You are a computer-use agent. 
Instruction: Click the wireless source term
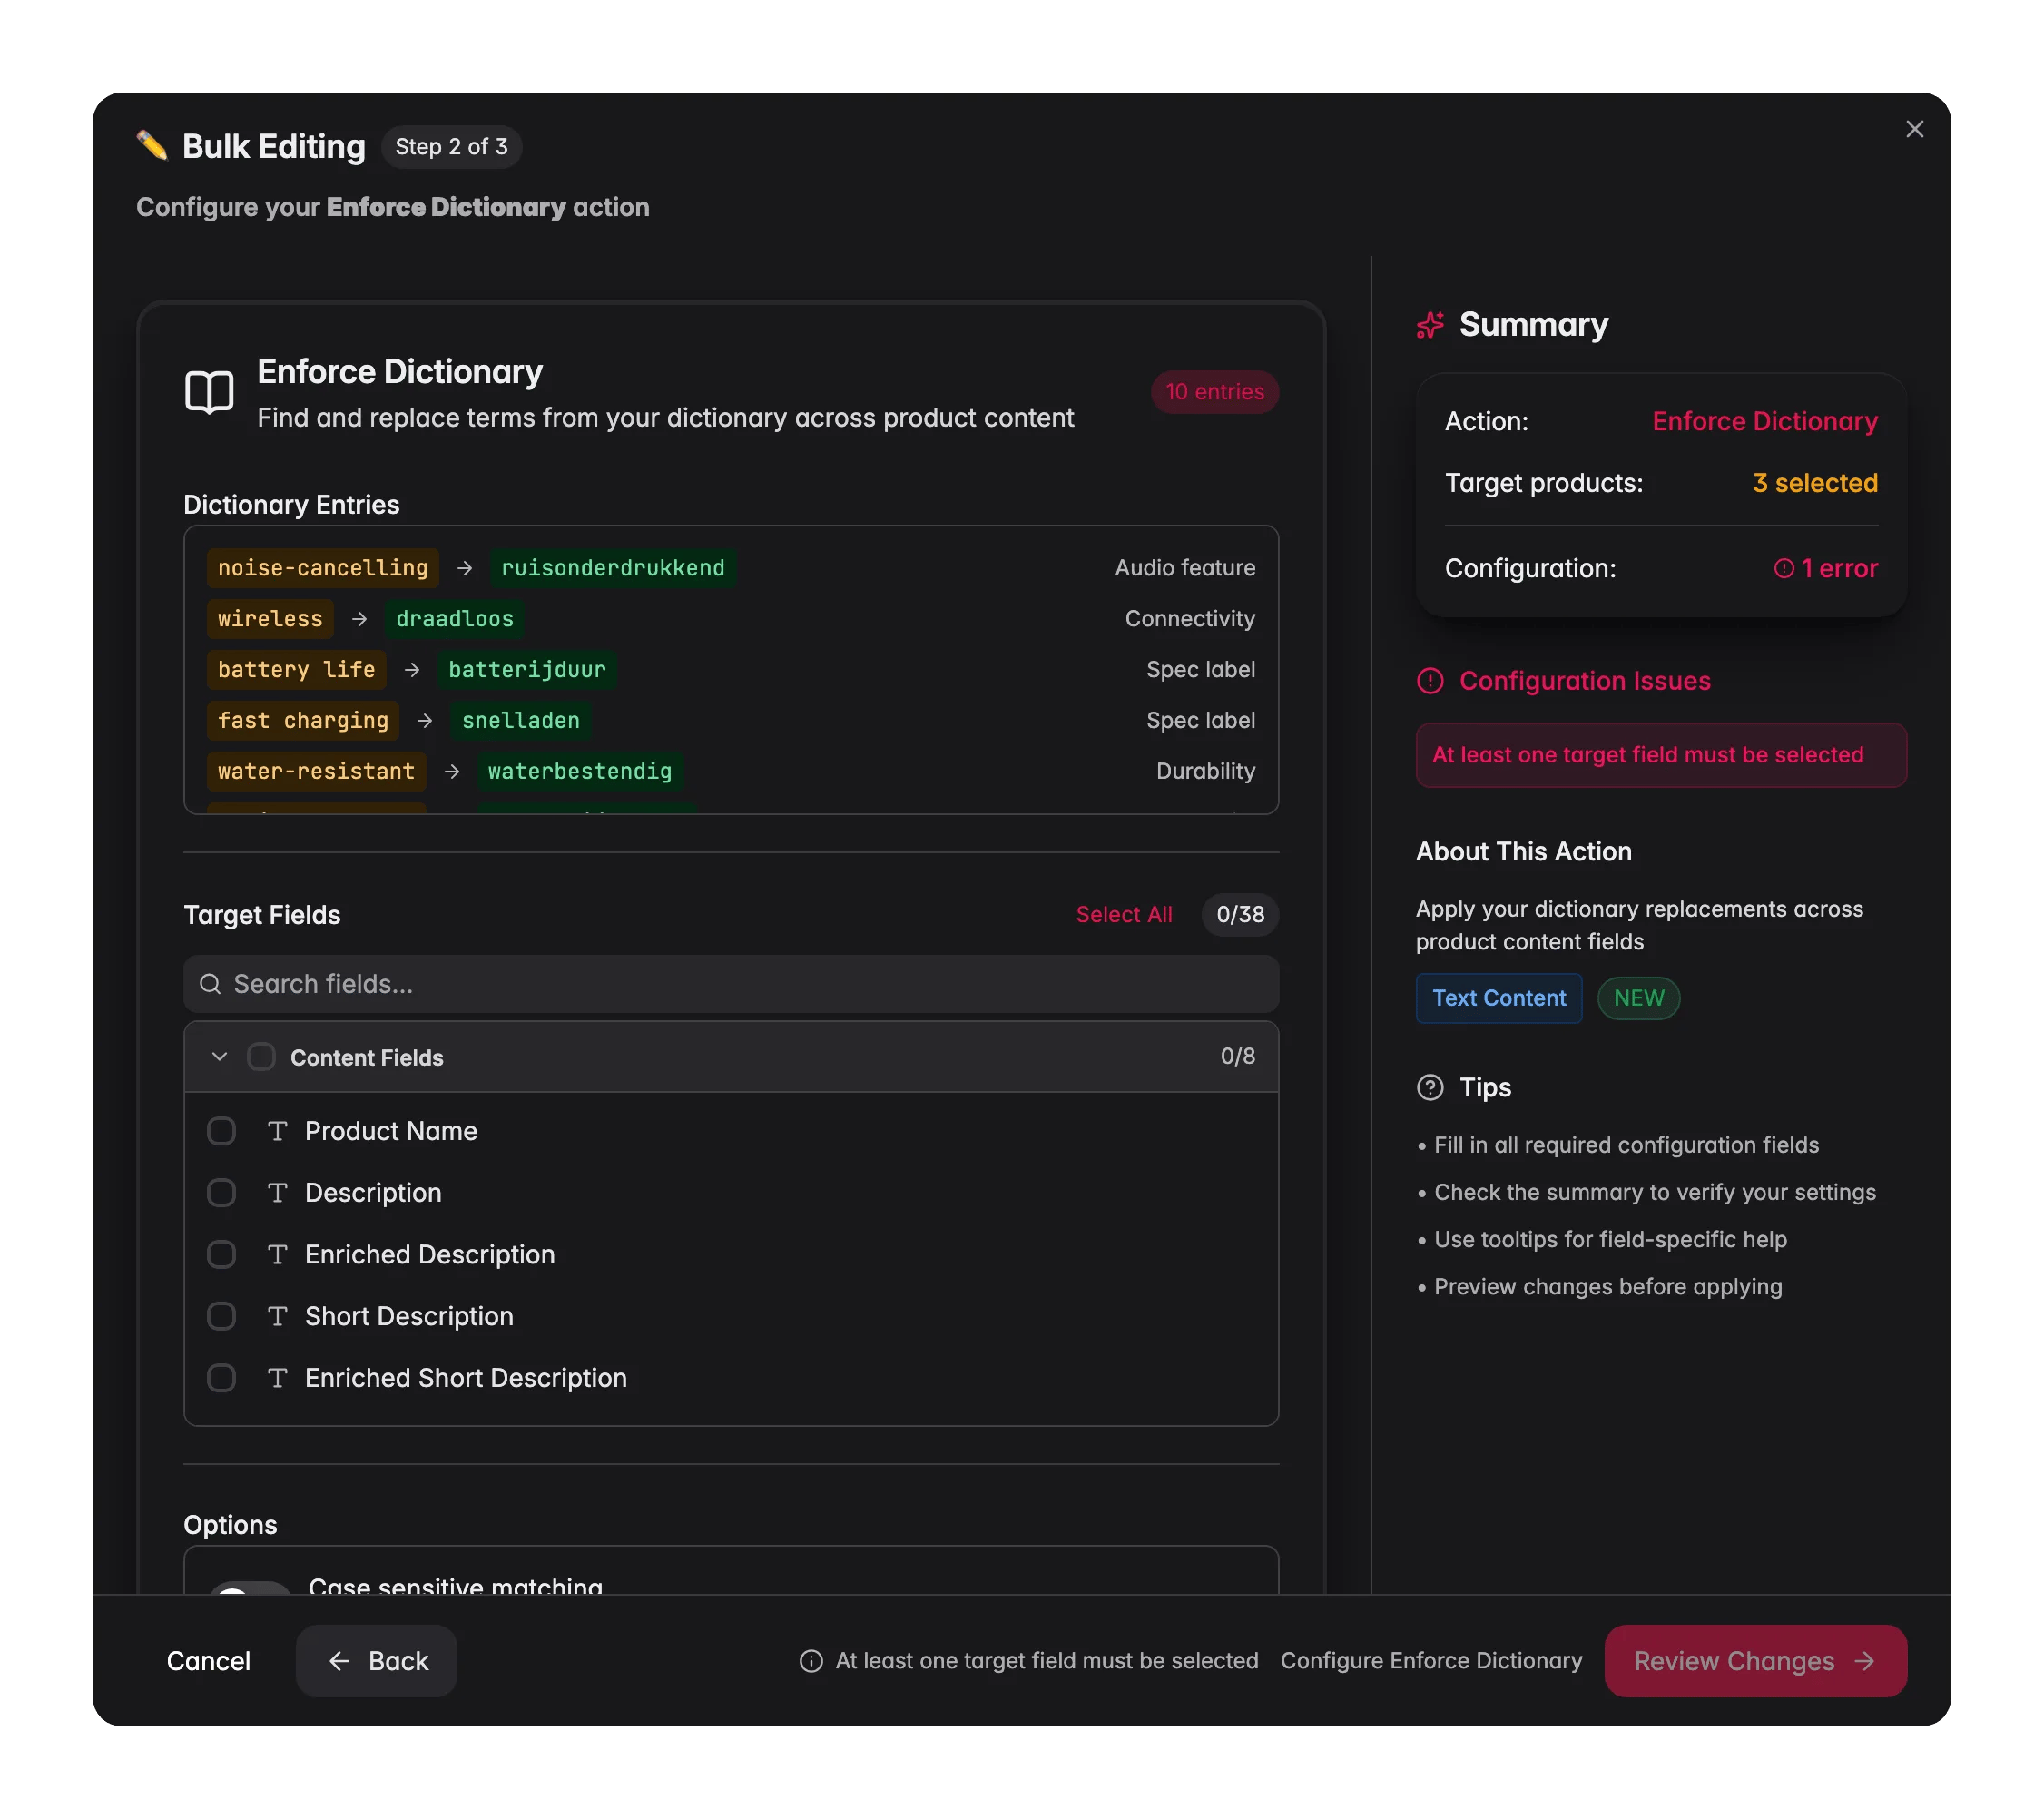coord(270,619)
